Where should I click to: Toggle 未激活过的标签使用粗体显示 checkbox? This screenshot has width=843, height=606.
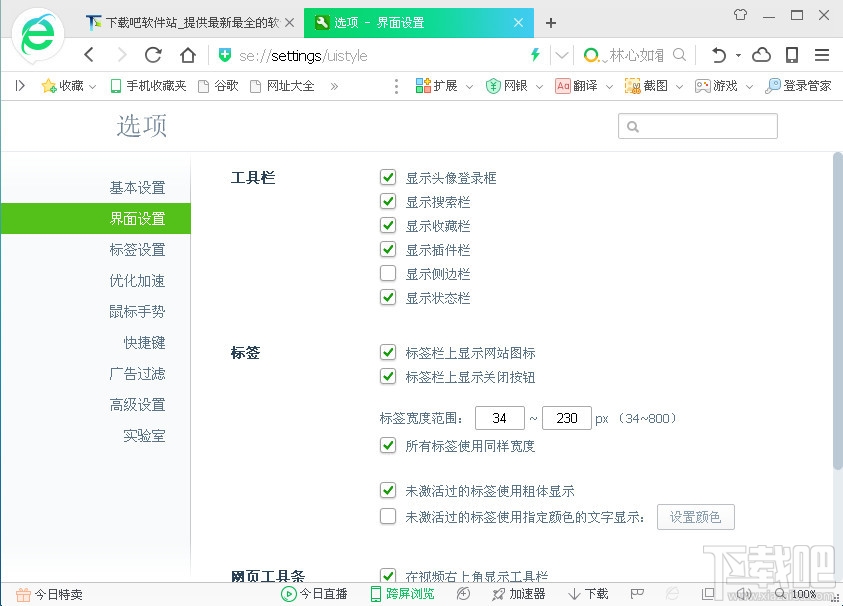(x=388, y=490)
